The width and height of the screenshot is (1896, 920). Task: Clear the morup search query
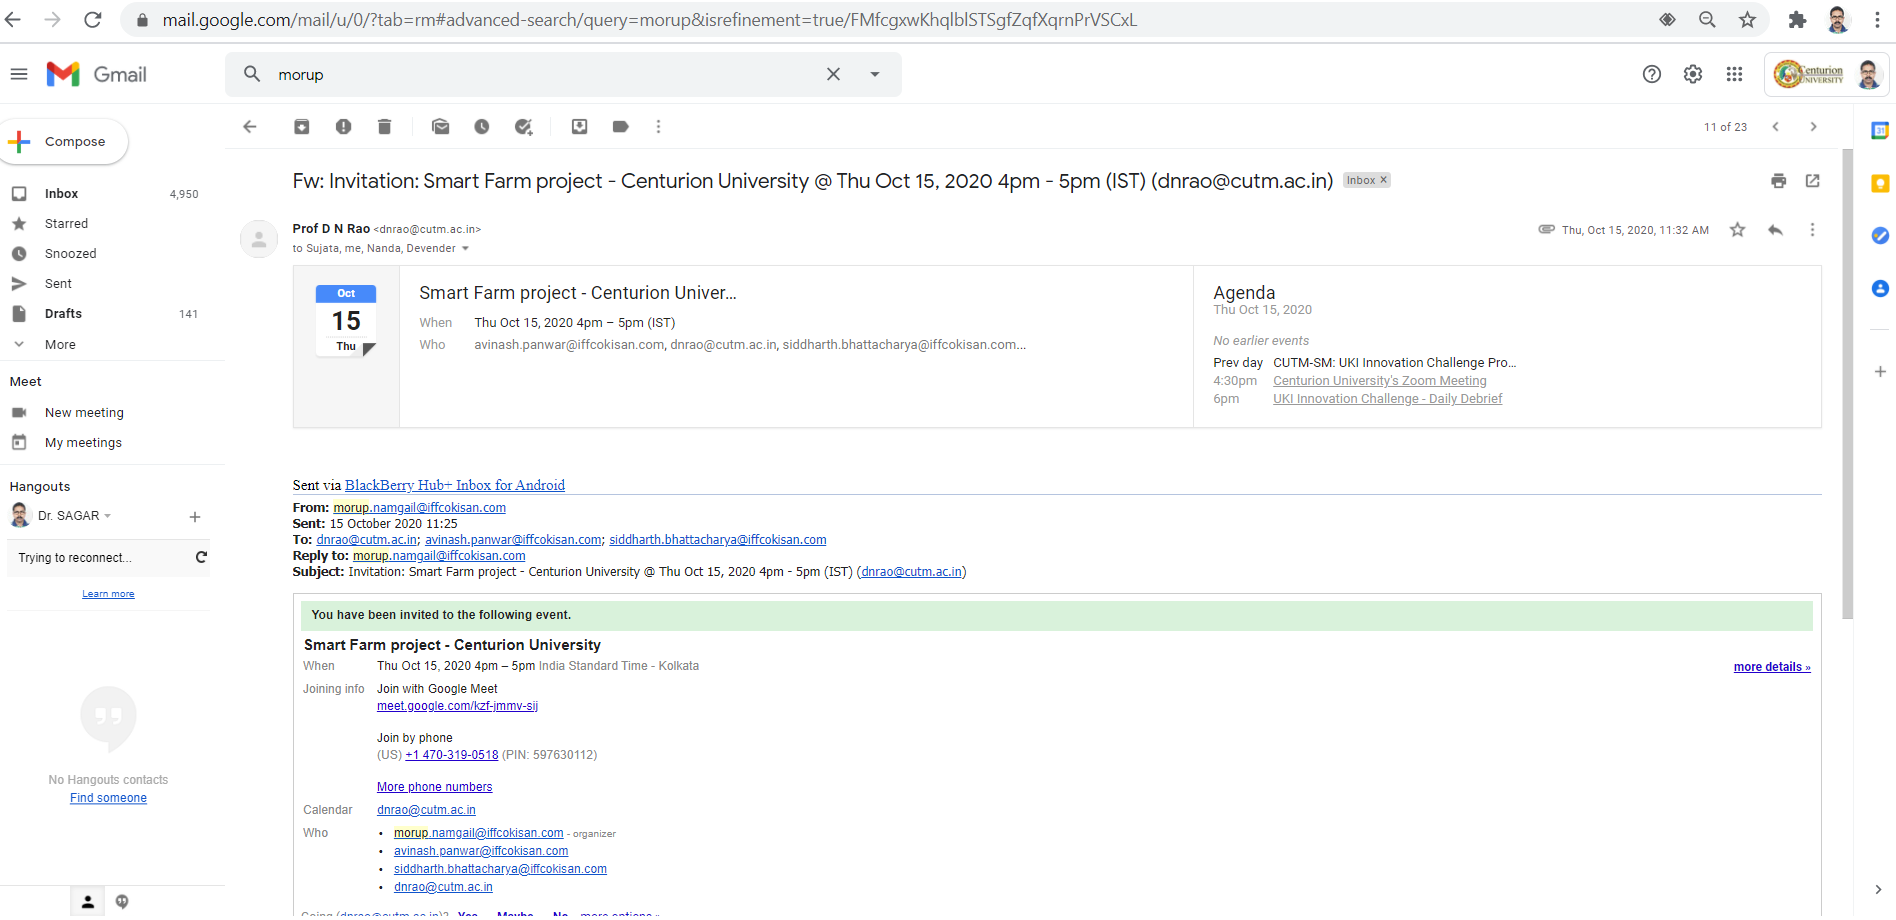[x=833, y=74]
